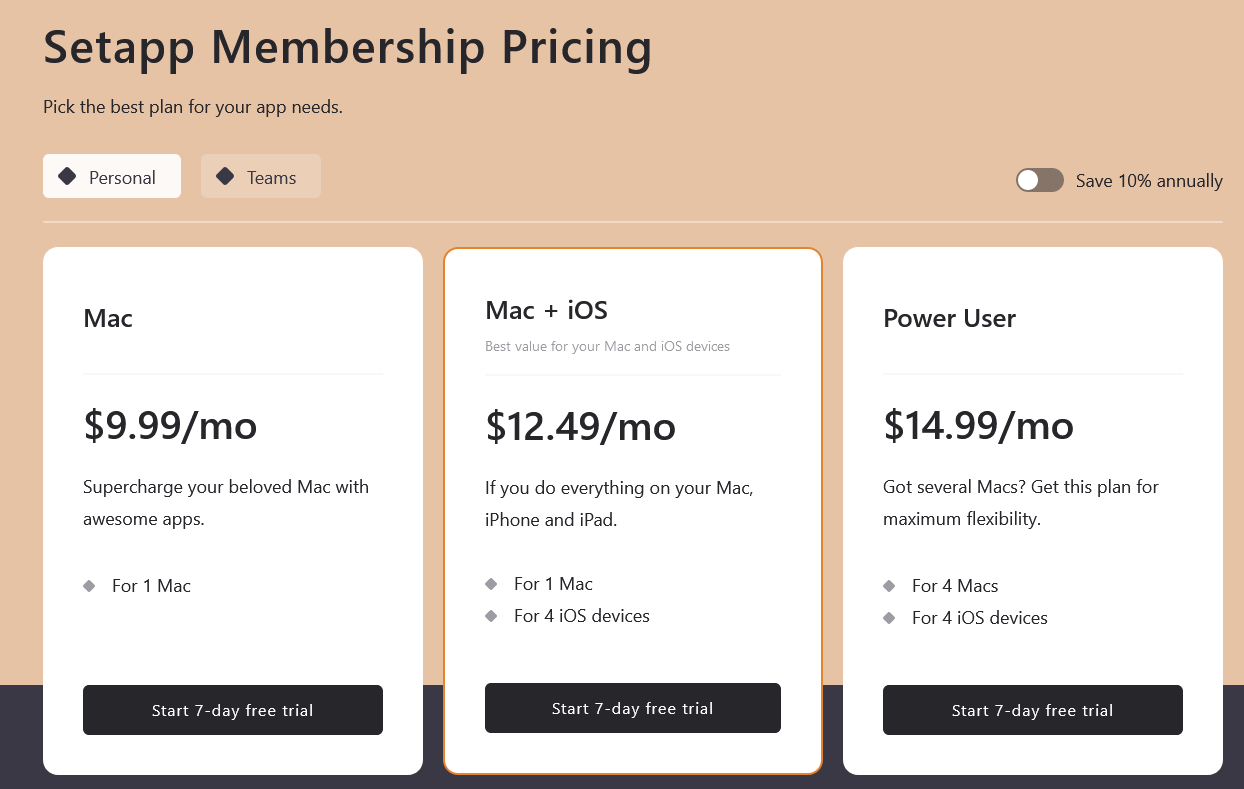Start 7-day free trial for Mac + iOS plan
Image resolution: width=1244 pixels, height=789 pixels.
pyautogui.click(x=632, y=707)
